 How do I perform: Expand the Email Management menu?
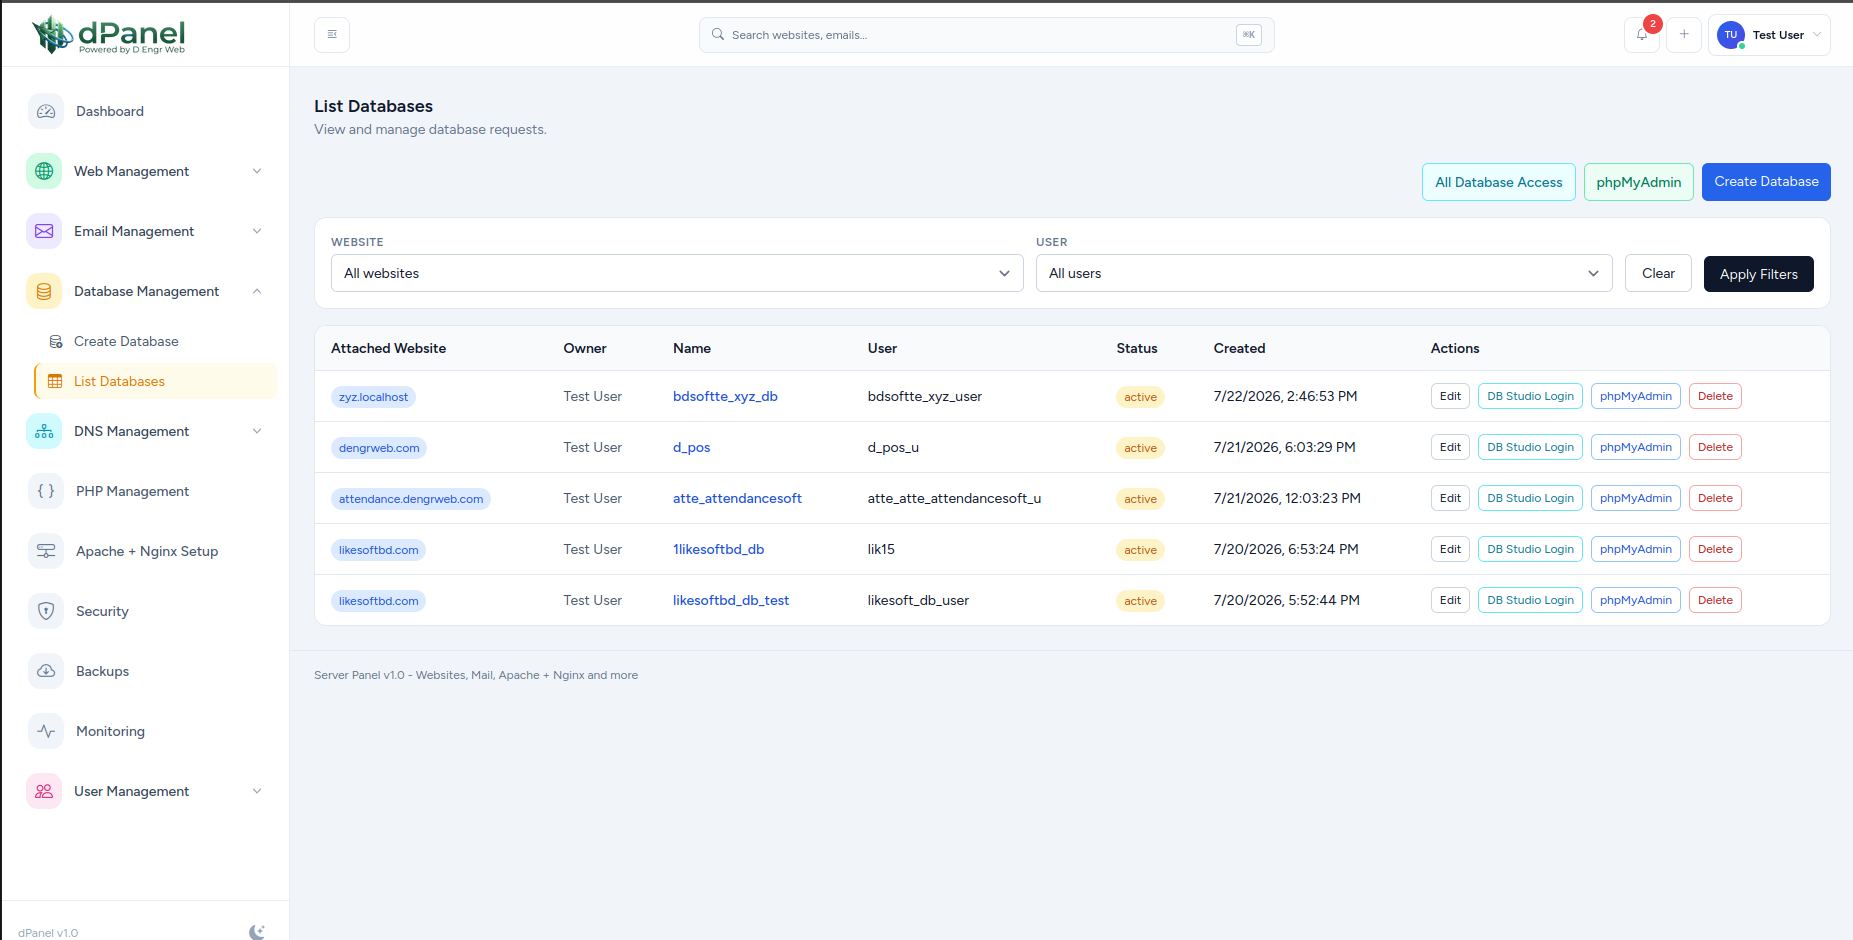click(257, 231)
